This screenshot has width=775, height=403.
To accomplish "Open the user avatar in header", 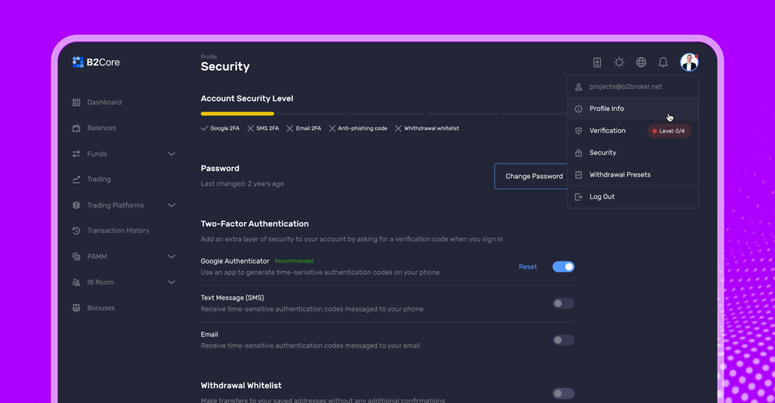I will (x=689, y=62).
